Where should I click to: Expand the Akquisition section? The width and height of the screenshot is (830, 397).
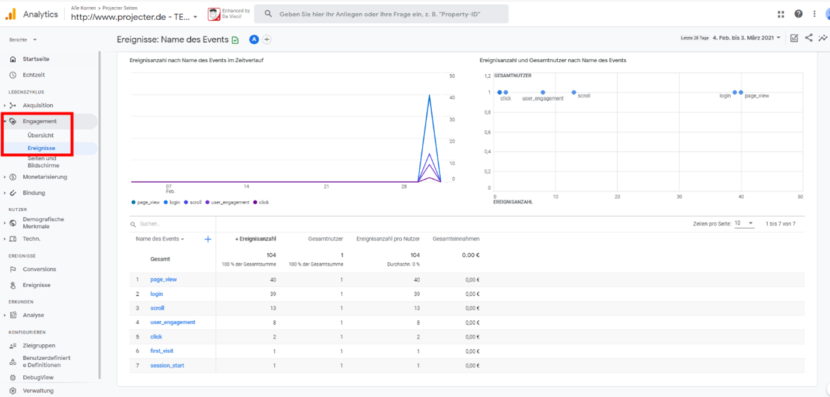pyautogui.click(x=37, y=105)
